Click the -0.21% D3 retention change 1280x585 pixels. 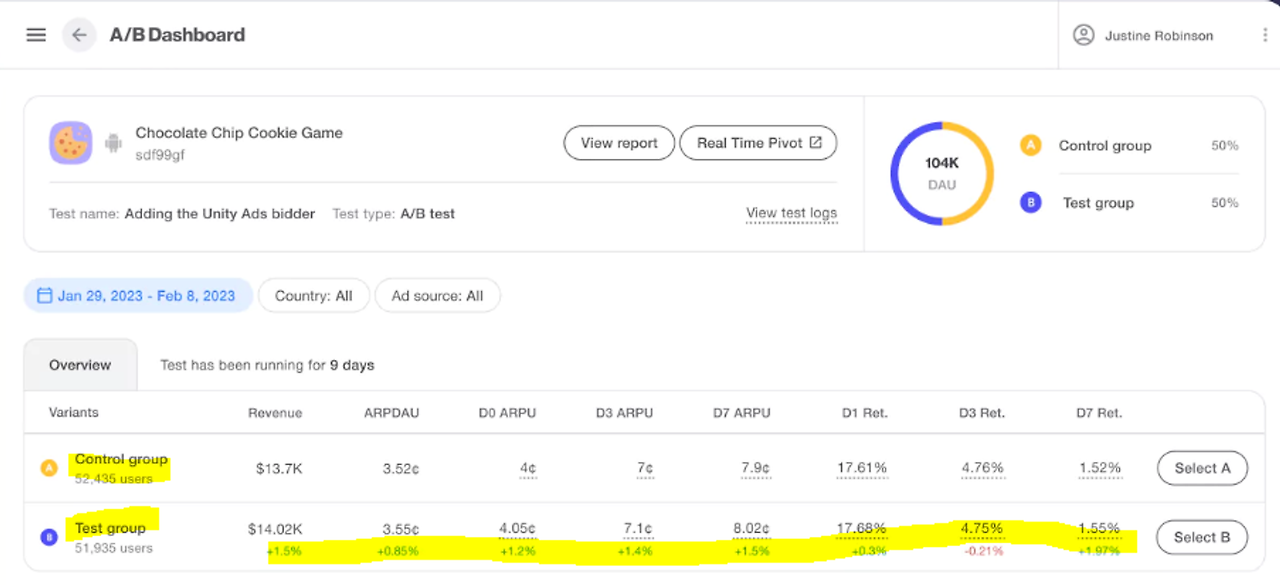(983, 551)
